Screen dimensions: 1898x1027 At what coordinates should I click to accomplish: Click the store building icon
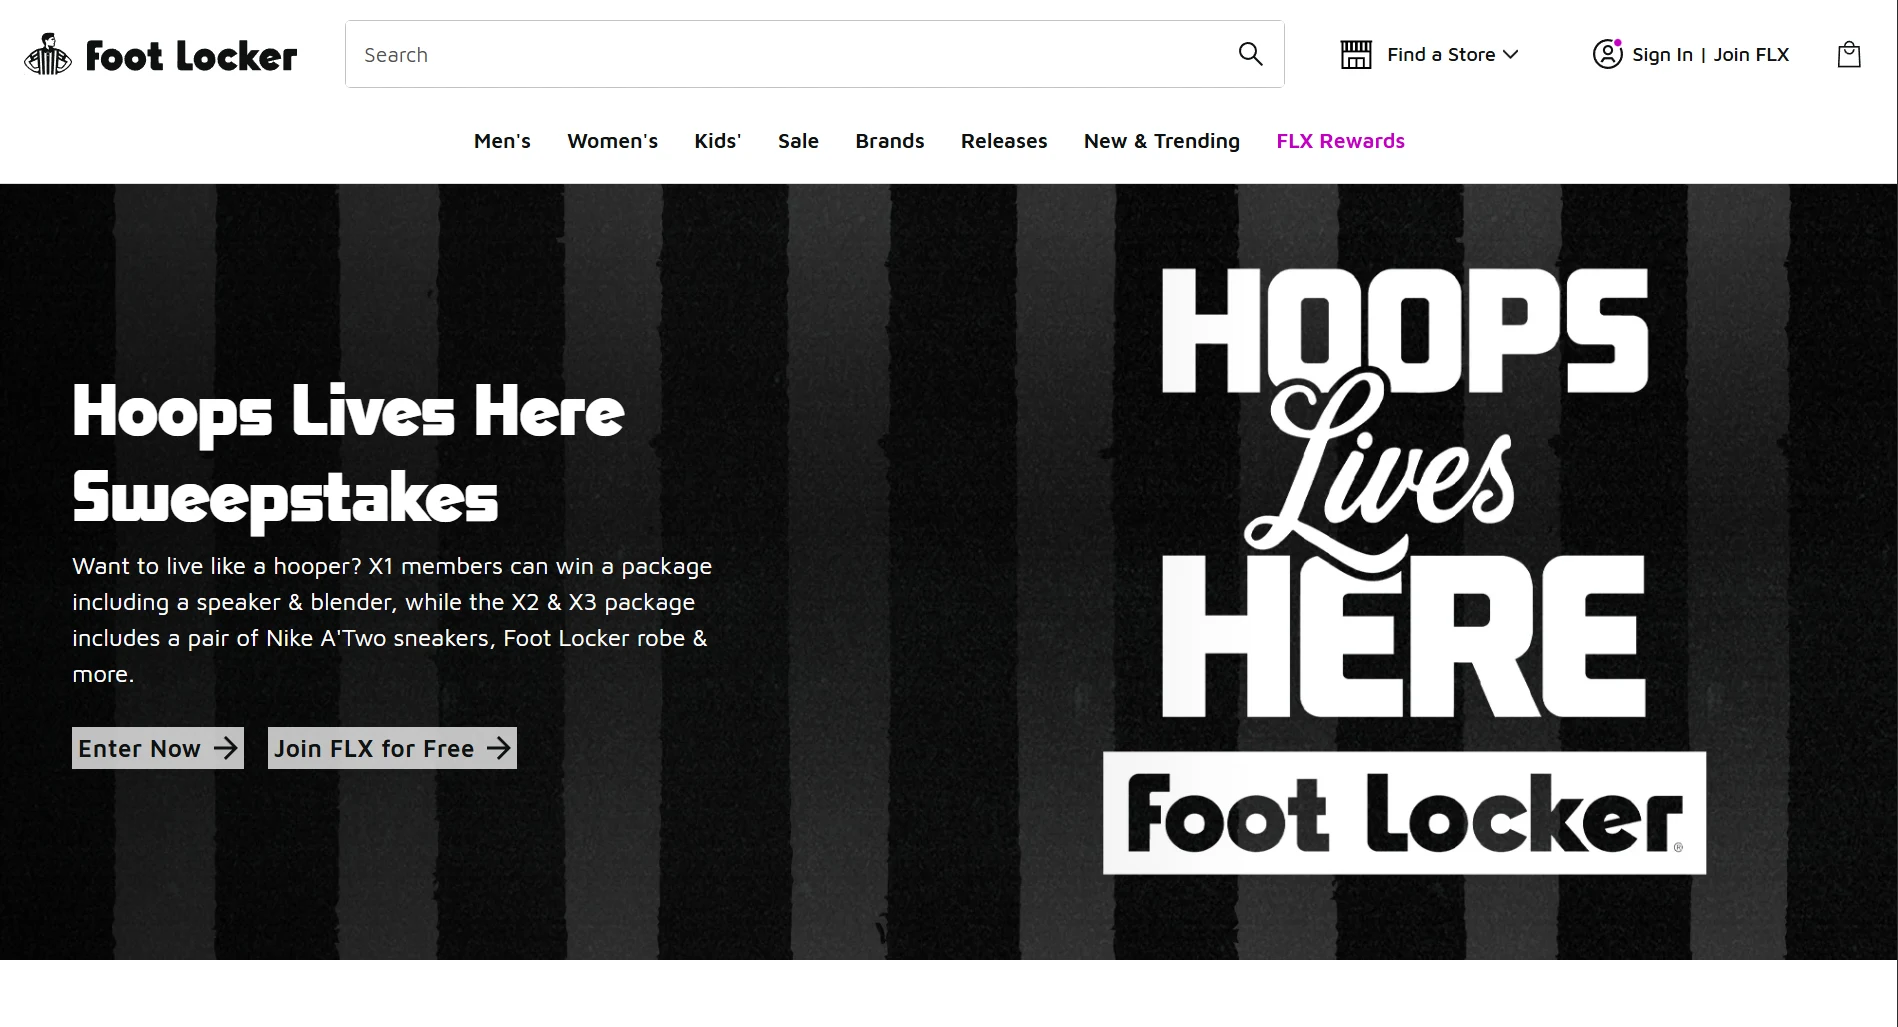pyautogui.click(x=1356, y=54)
